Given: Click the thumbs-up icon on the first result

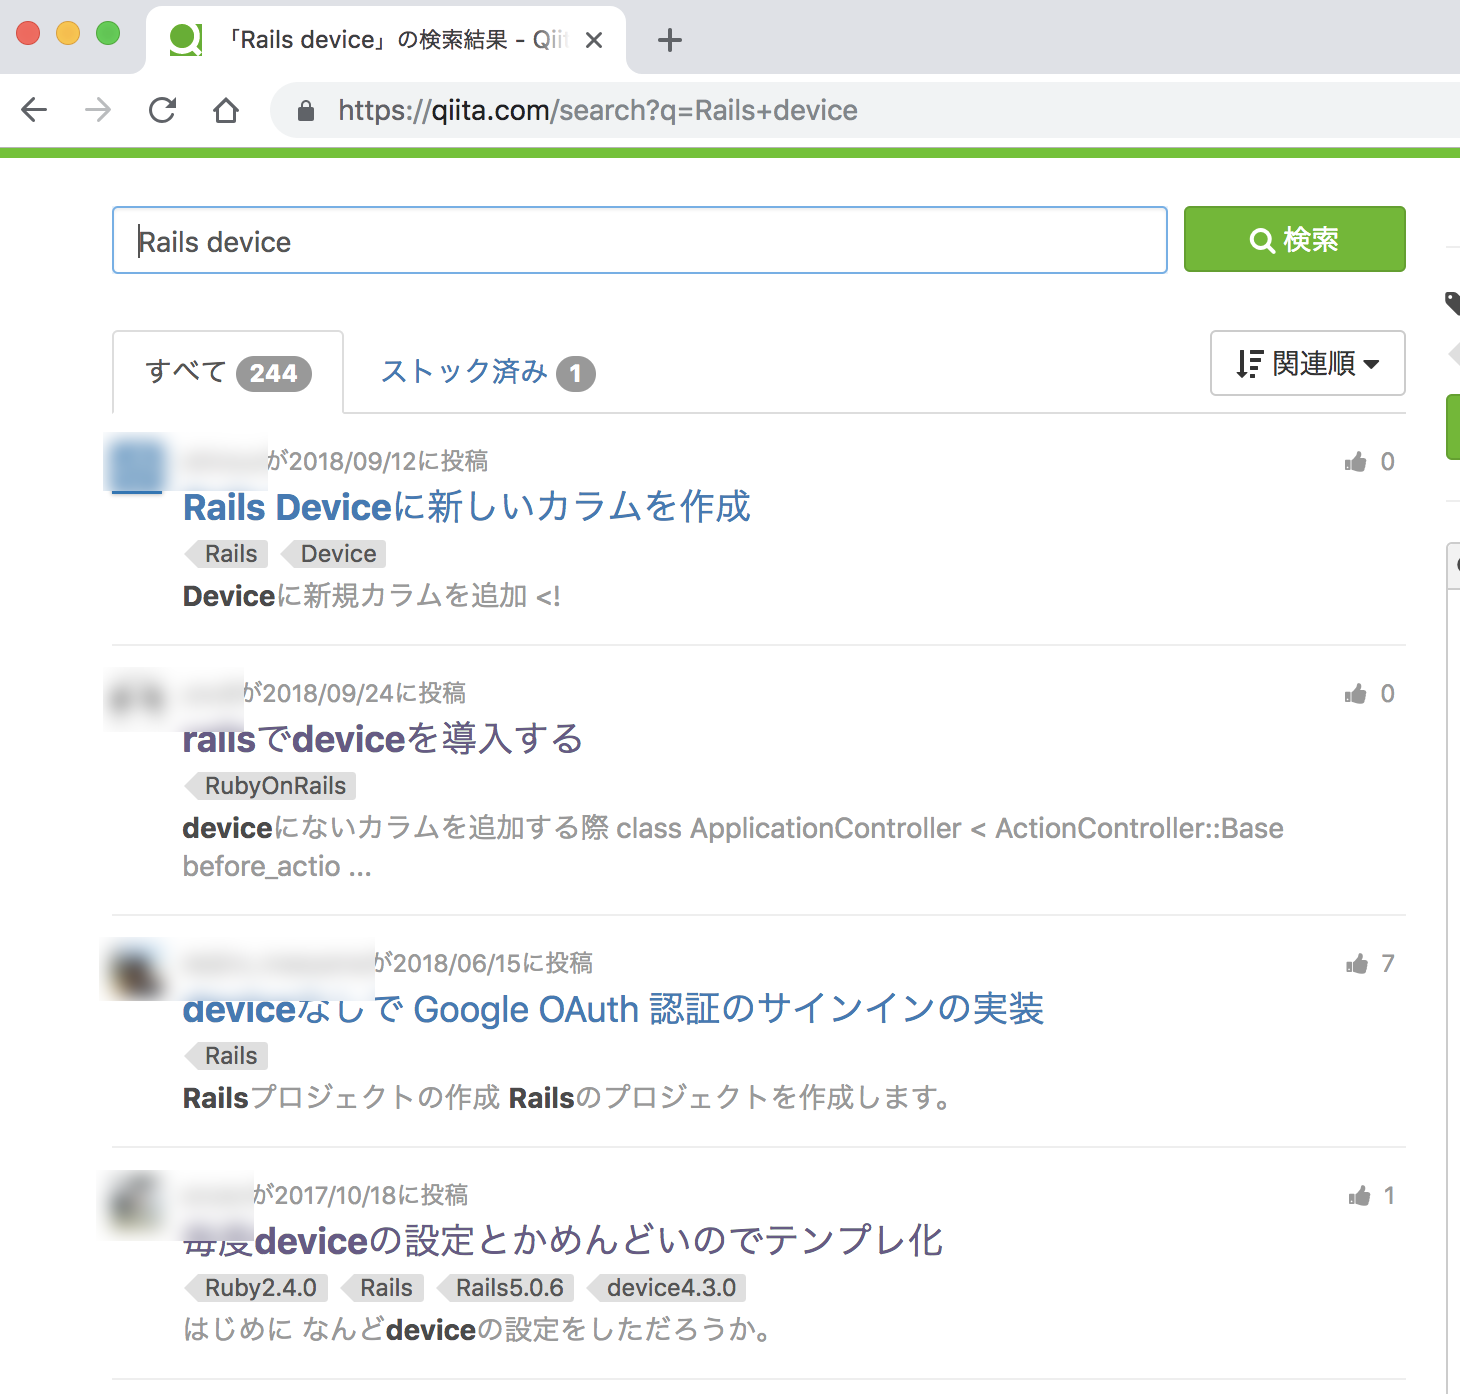Looking at the screenshot, I should 1357,461.
